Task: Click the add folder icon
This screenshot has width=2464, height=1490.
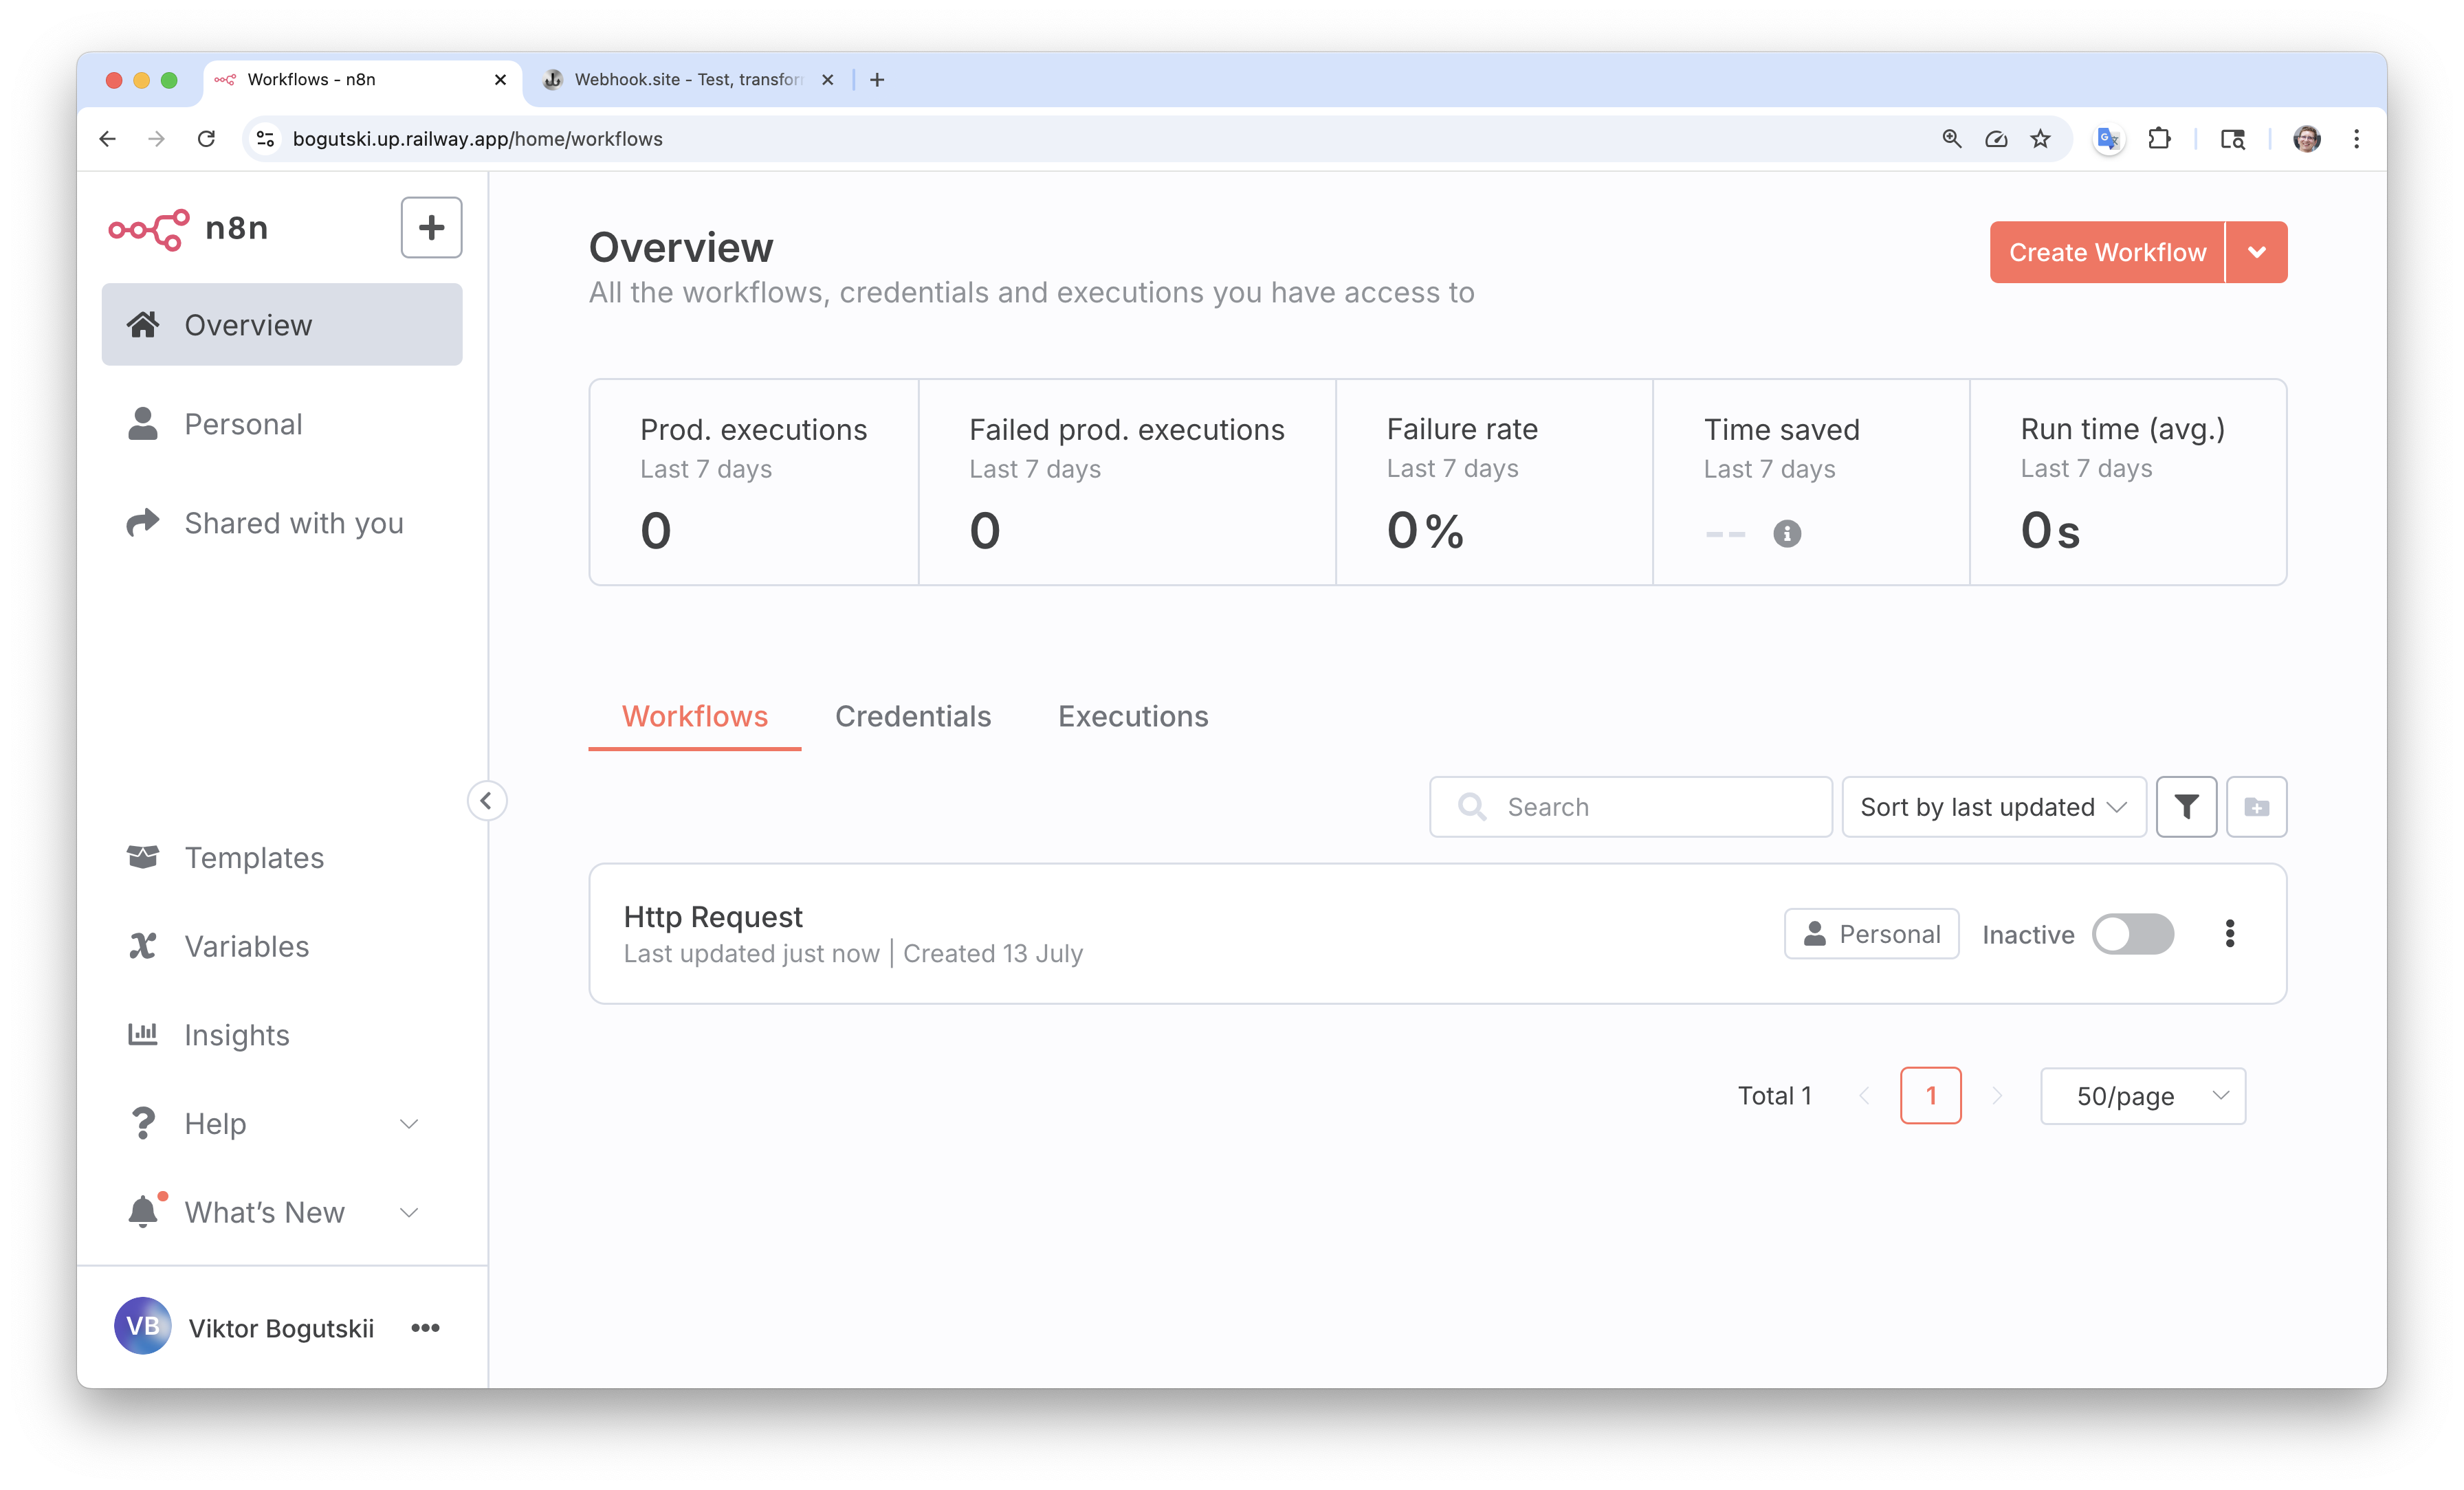Action: [2256, 806]
